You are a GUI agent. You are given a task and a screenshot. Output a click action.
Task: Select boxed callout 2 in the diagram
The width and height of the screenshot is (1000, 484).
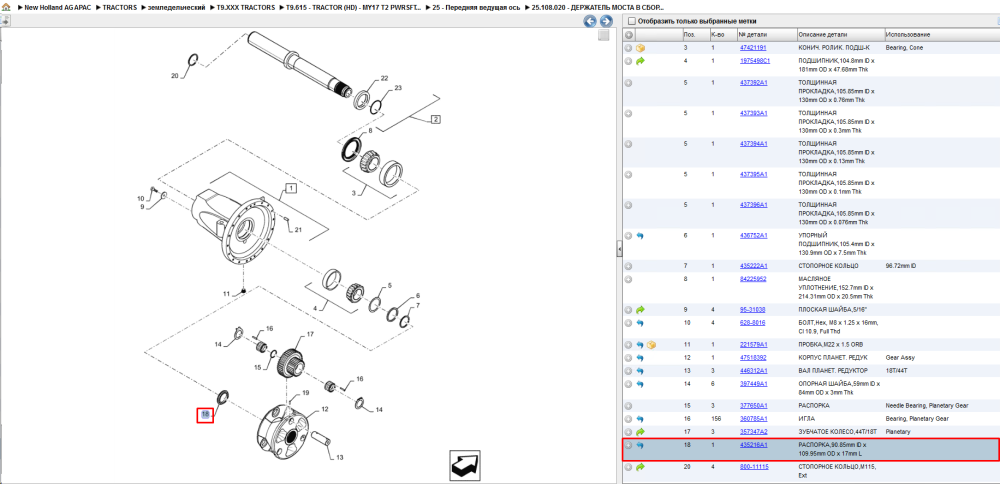pyautogui.click(x=436, y=119)
